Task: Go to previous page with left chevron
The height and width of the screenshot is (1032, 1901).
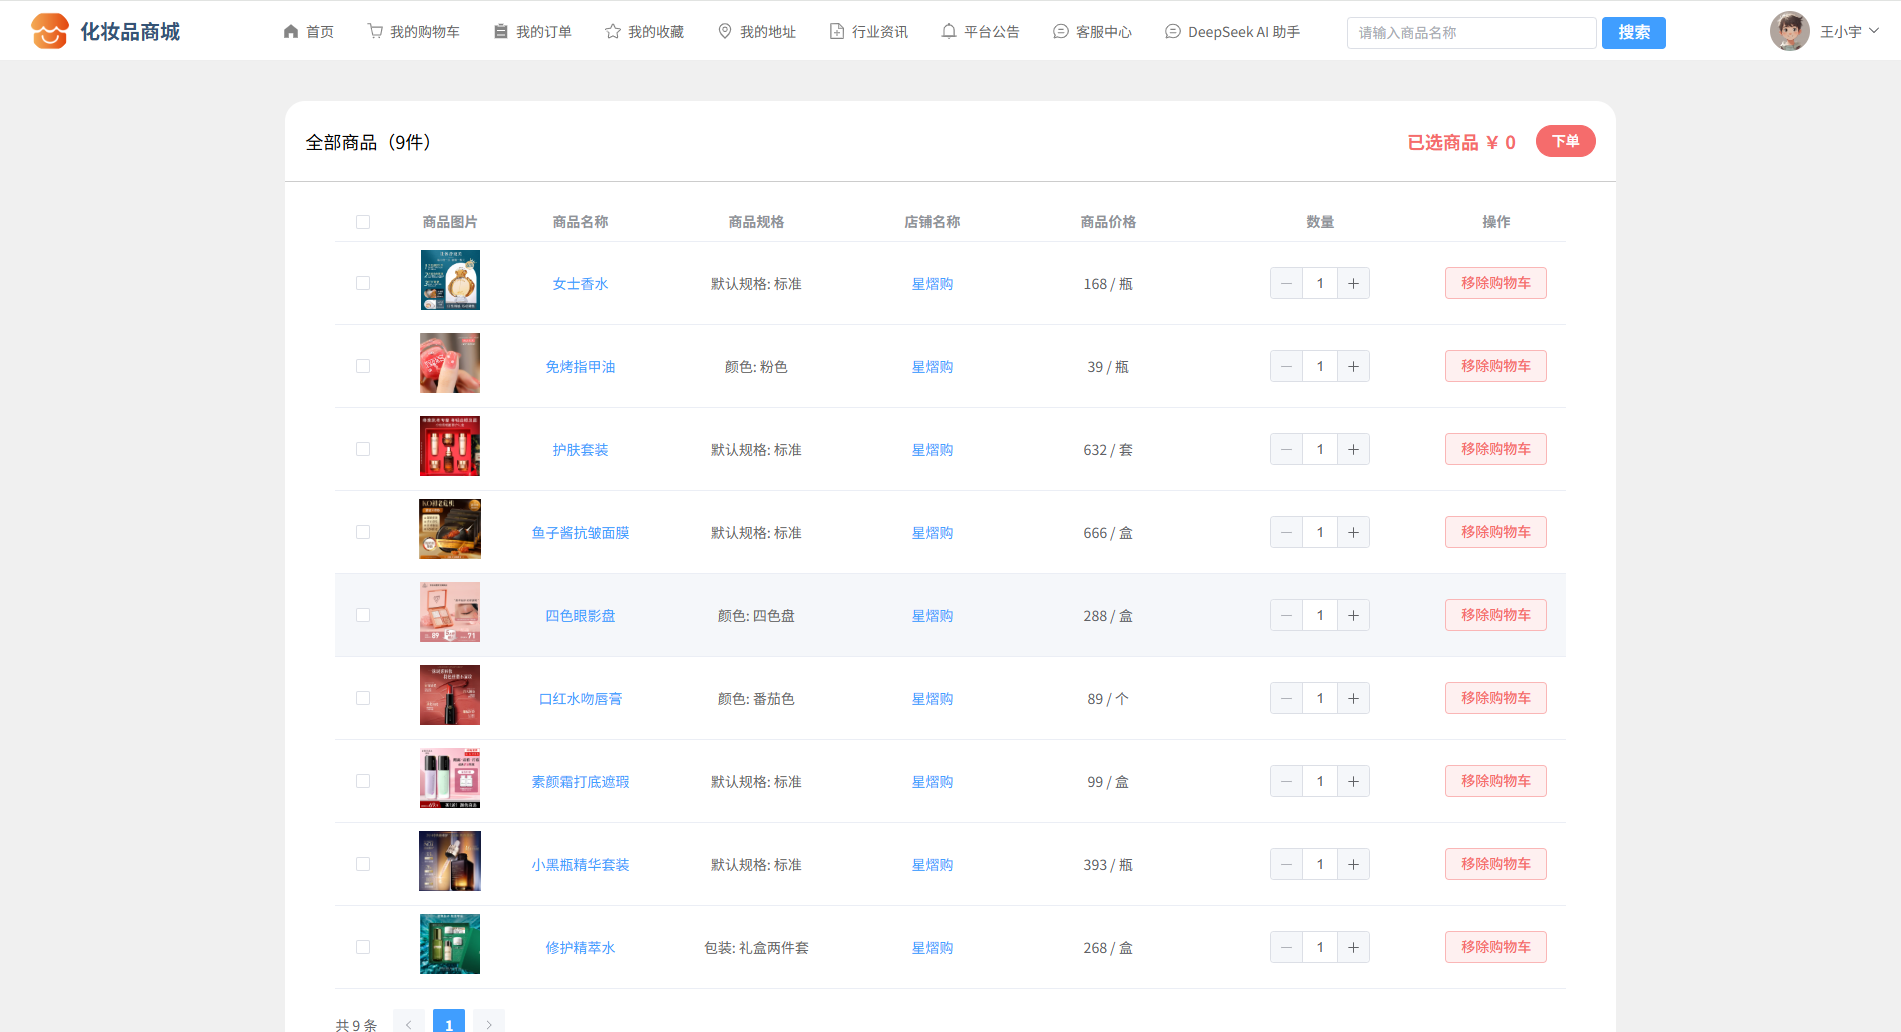Action: click(x=409, y=1023)
